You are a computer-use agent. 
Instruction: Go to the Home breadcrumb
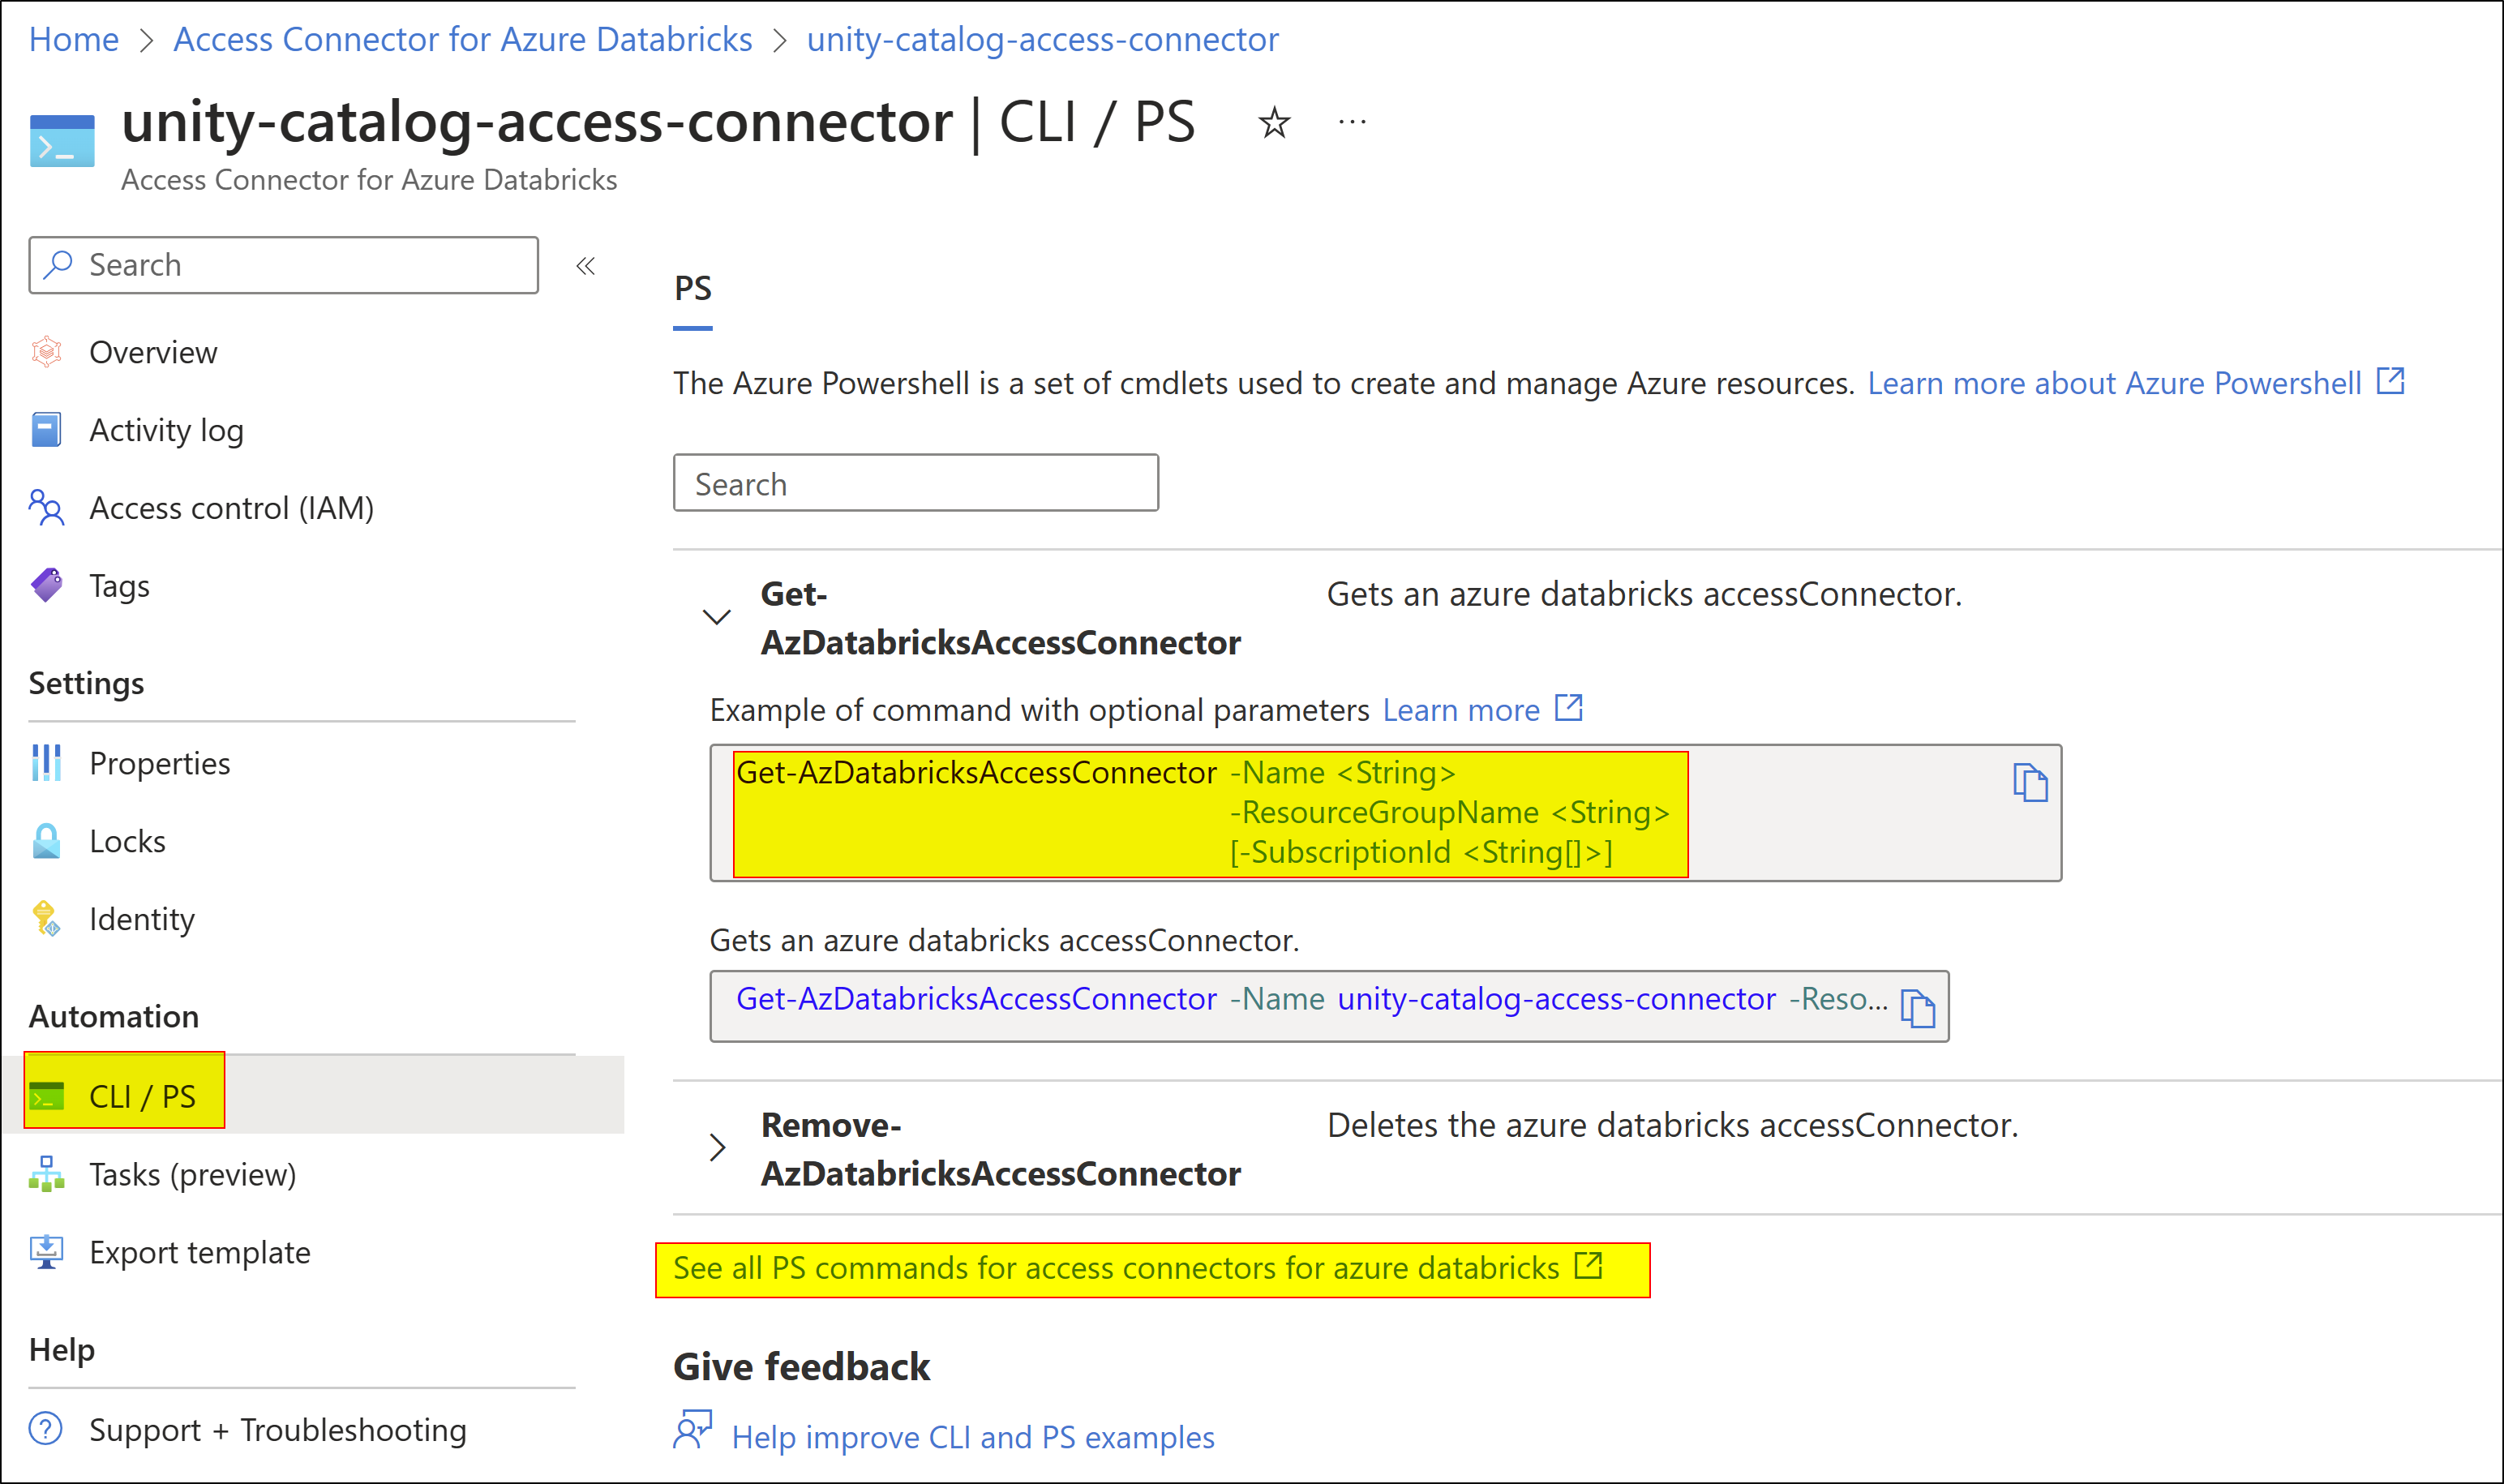[x=74, y=39]
